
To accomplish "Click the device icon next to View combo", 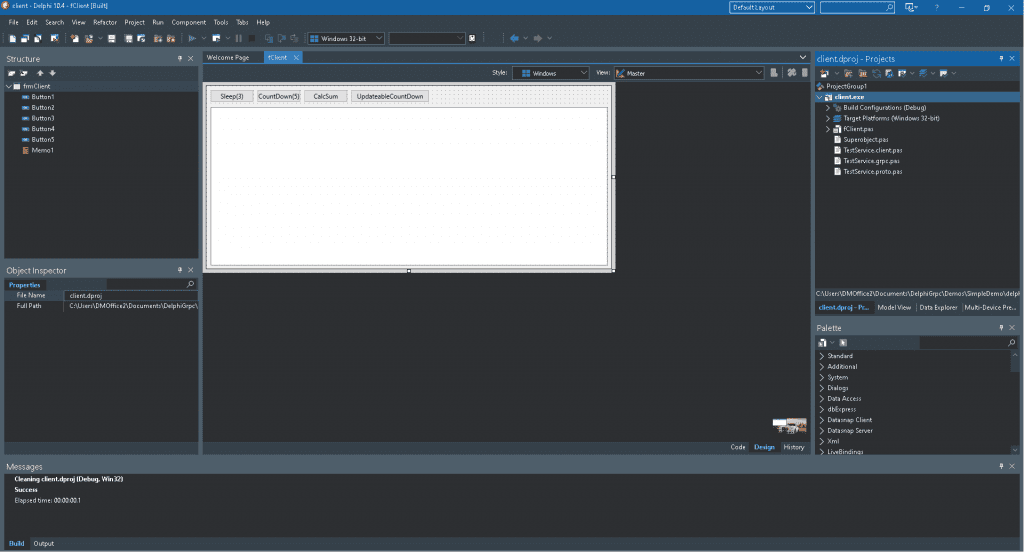I will tap(774, 73).
